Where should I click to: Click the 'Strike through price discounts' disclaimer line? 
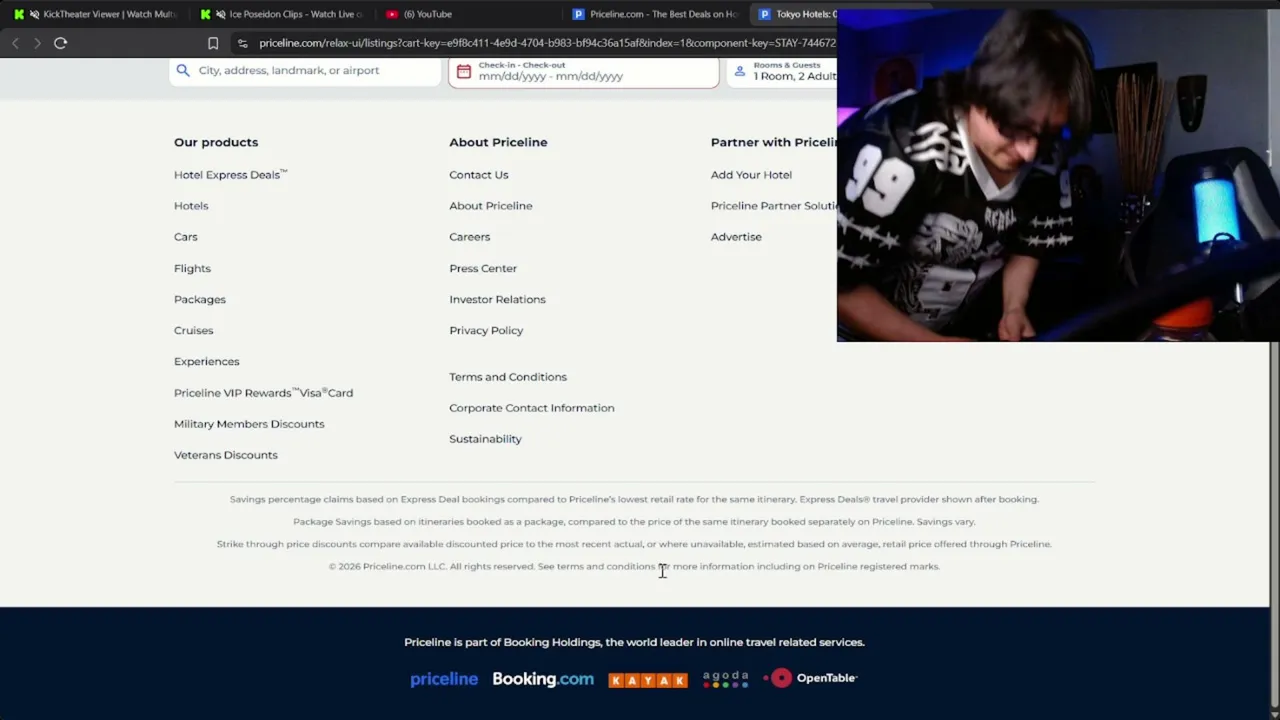coord(634,544)
